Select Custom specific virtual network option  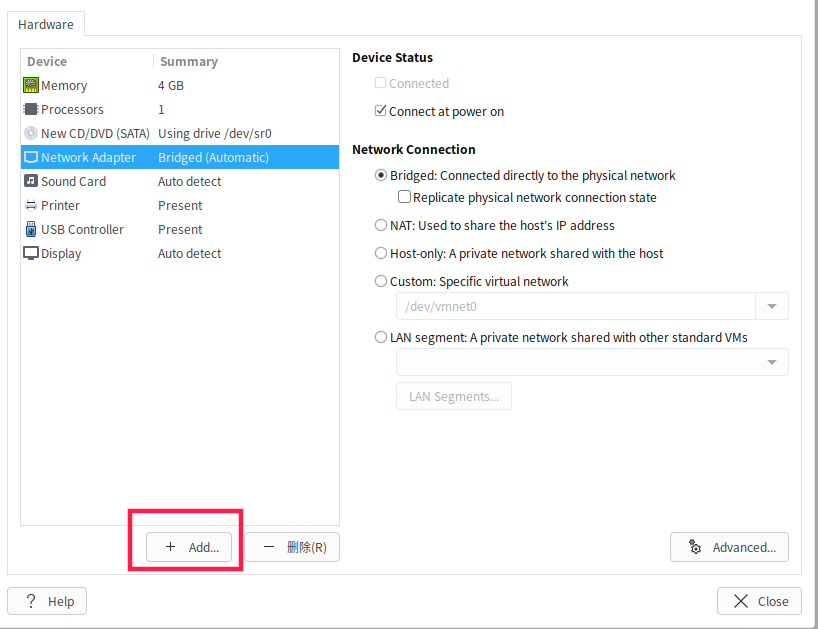[381, 281]
